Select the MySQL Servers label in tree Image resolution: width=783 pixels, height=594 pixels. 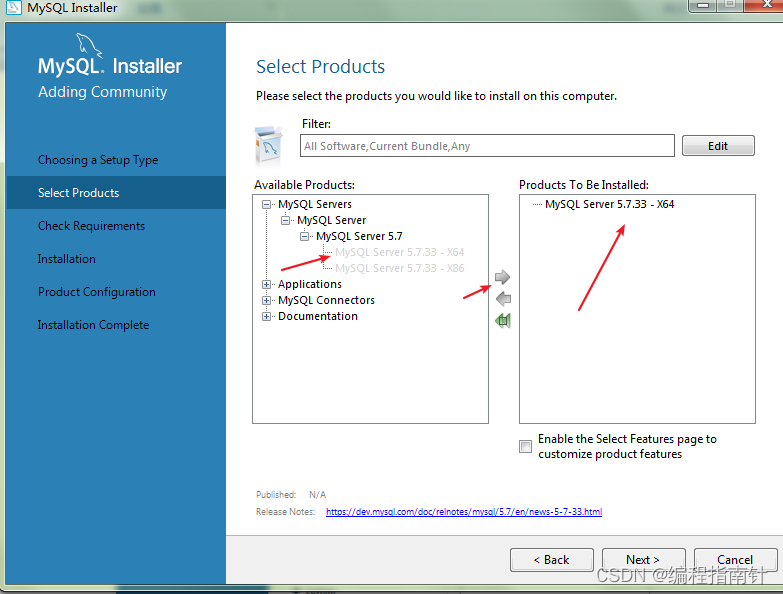point(315,204)
